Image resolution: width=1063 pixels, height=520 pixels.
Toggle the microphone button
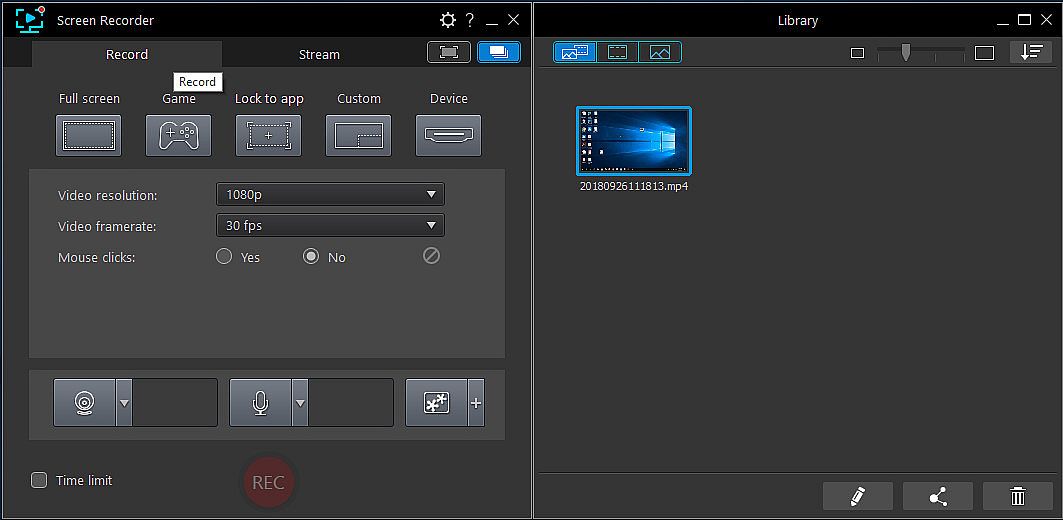pyautogui.click(x=260, y=403)
